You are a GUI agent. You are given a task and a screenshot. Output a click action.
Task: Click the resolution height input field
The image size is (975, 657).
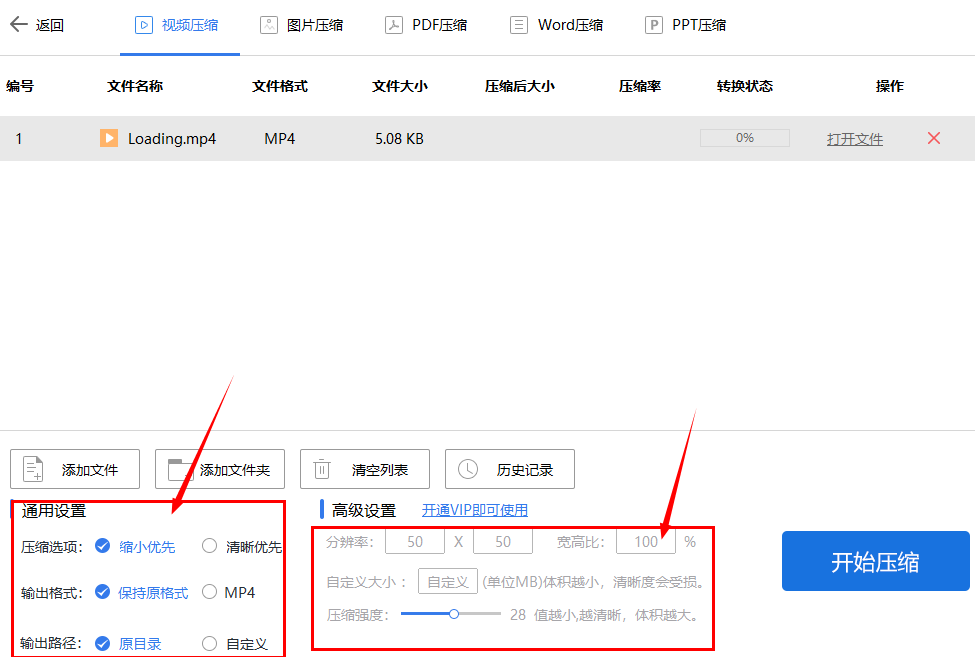(502, 541)
